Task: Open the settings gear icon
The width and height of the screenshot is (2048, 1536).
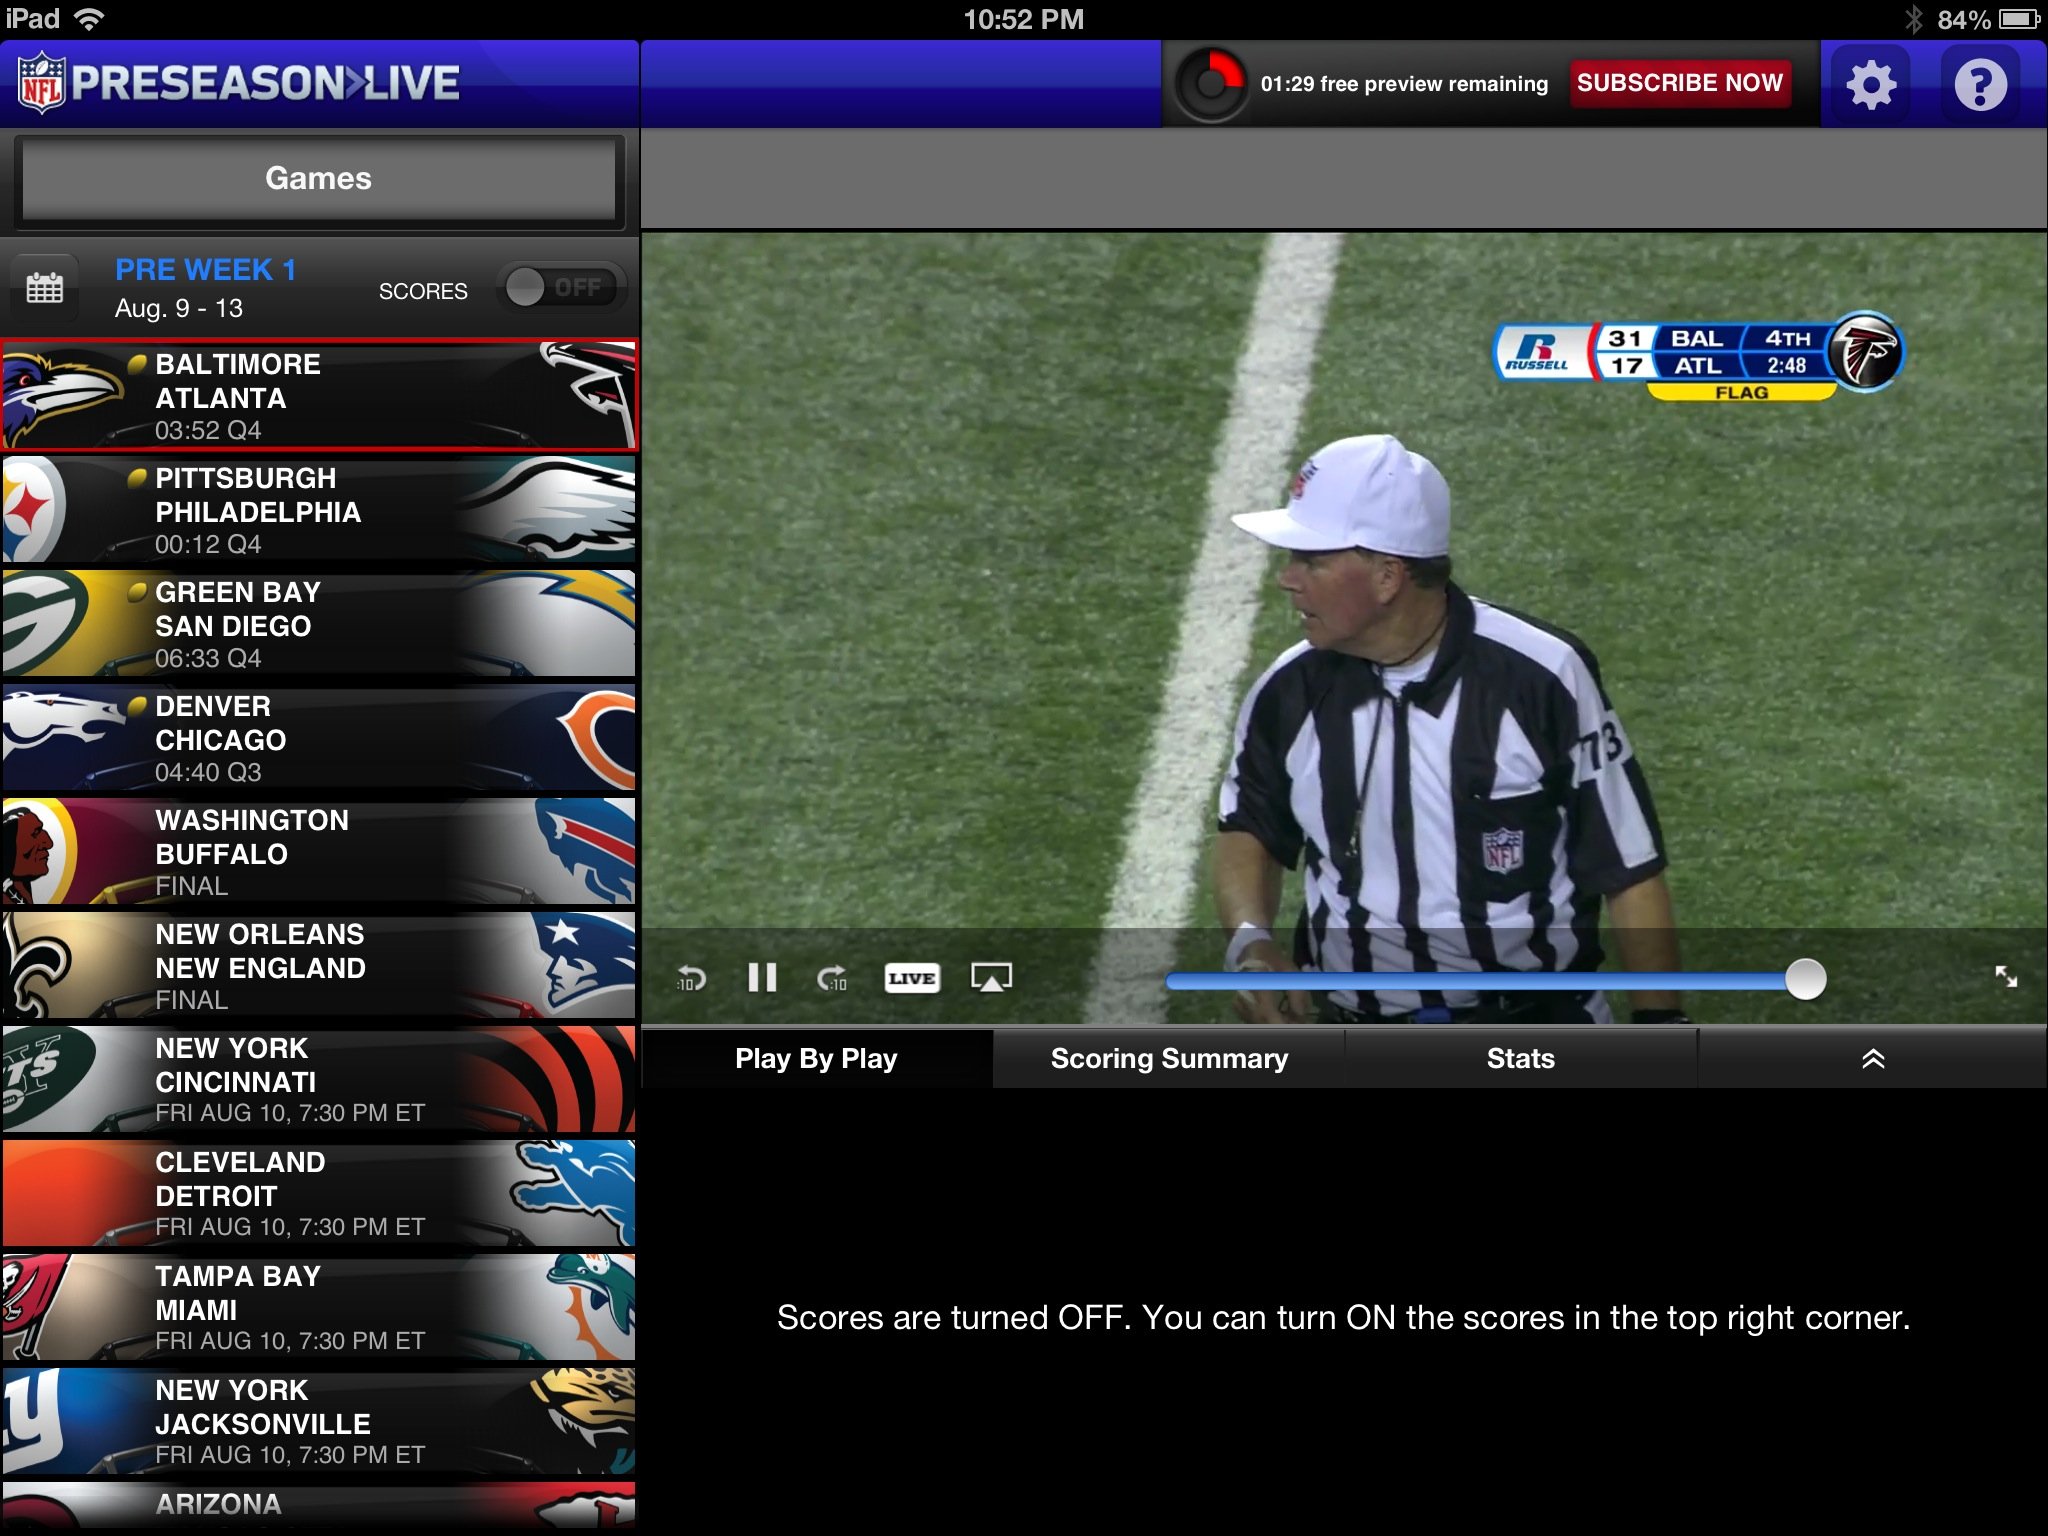Action: pos(1871,85)
